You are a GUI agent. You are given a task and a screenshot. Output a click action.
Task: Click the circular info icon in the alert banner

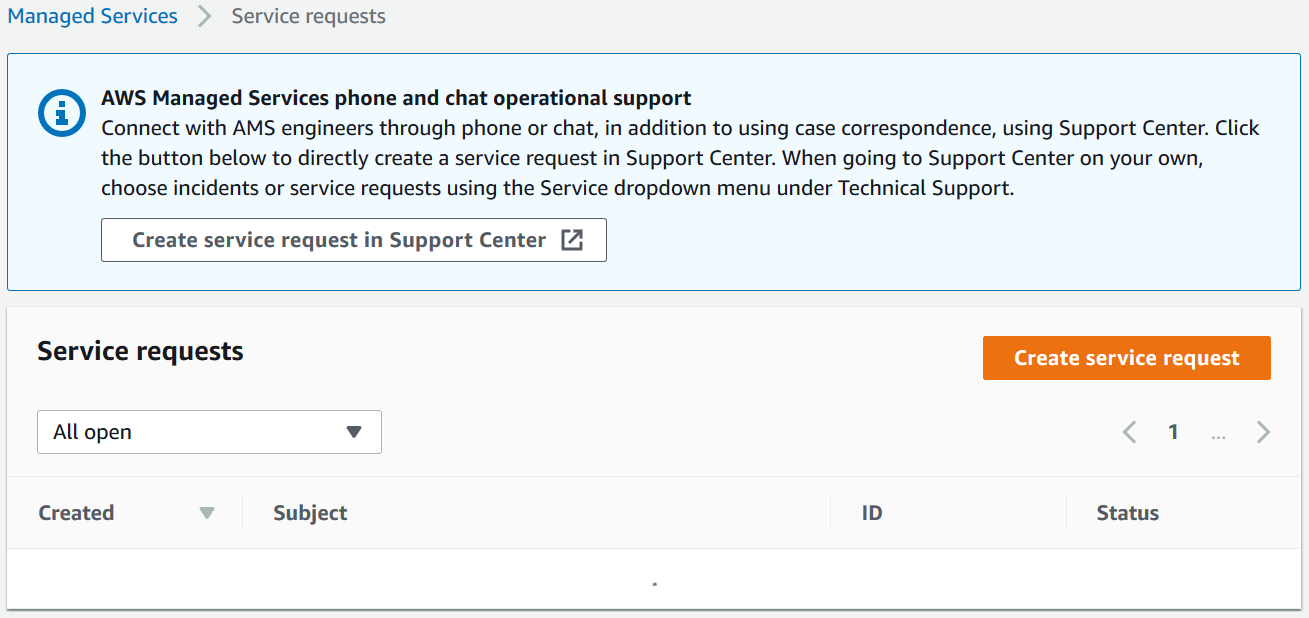pyautogui.click(x=61, y=113)
